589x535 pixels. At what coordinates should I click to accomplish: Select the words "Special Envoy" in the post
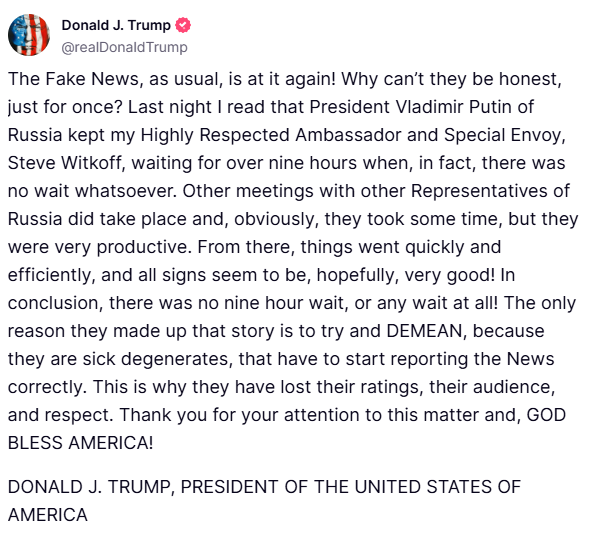coord(502,135)
